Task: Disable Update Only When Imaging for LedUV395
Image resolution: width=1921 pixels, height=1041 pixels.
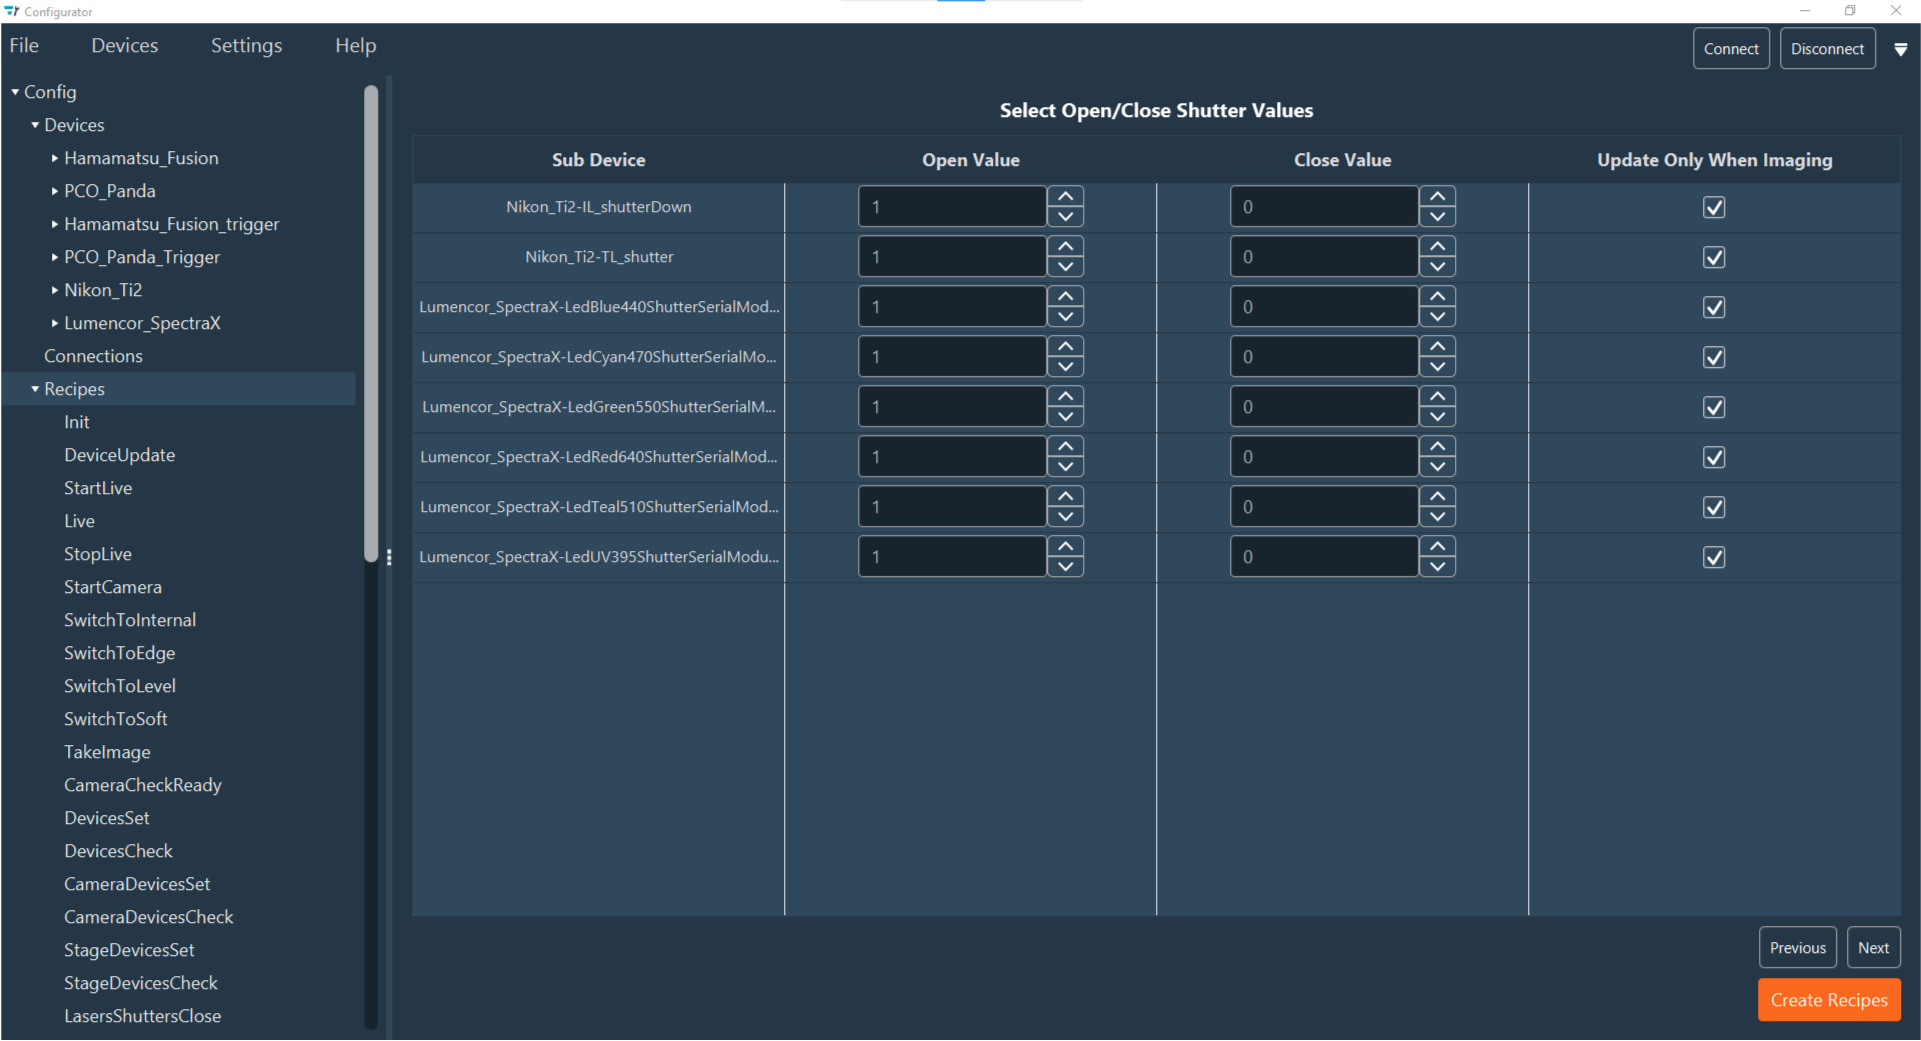Action: (x=1713, y=557)
